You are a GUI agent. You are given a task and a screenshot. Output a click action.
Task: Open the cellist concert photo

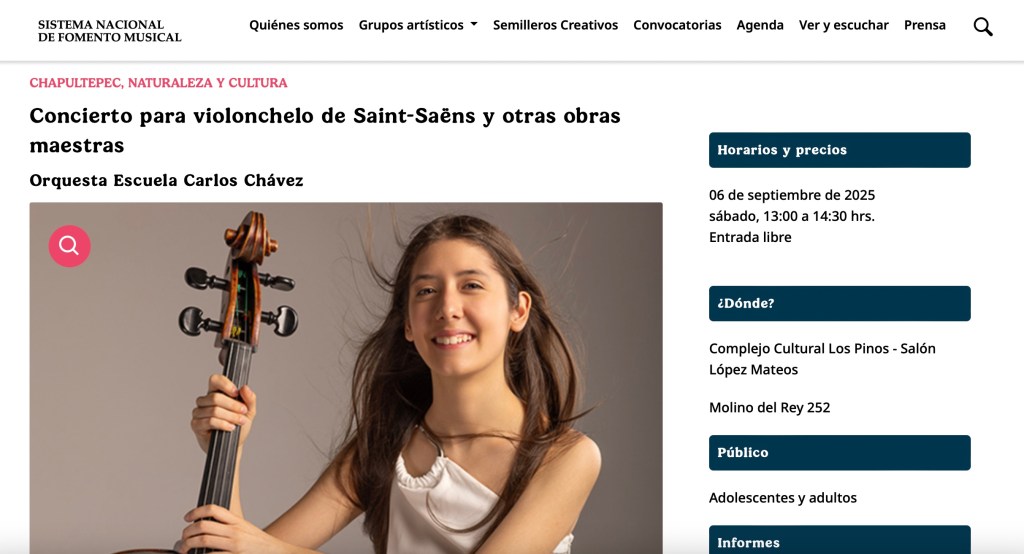346,378
